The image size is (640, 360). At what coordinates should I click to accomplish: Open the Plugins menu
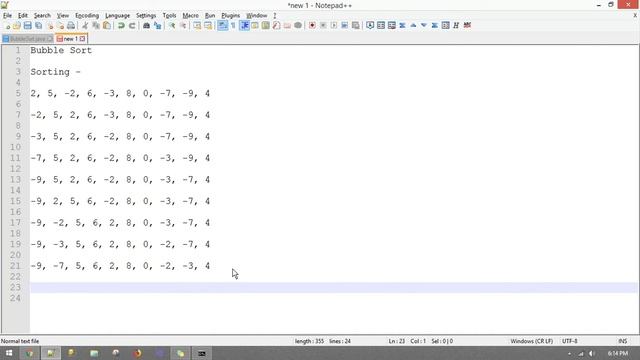(231, 16)
